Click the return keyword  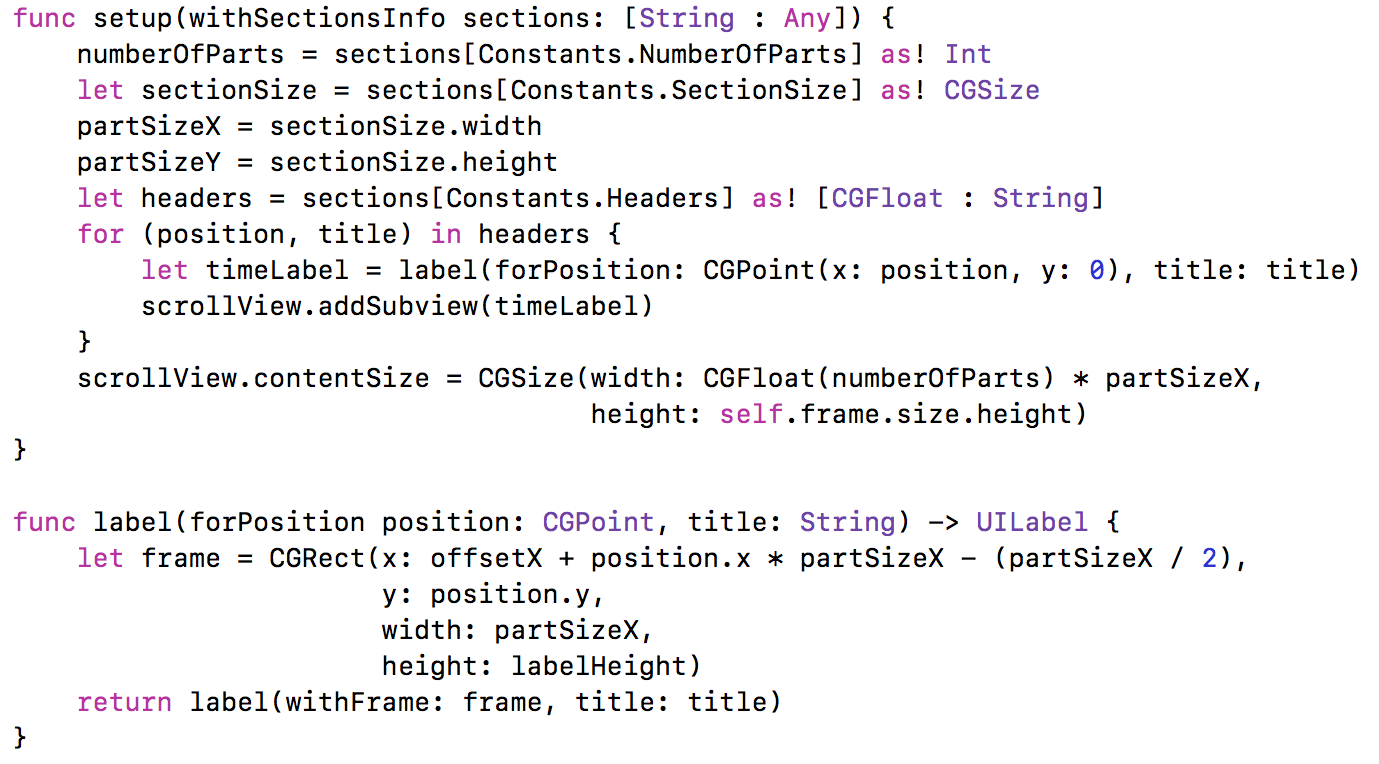coord(125,702)
